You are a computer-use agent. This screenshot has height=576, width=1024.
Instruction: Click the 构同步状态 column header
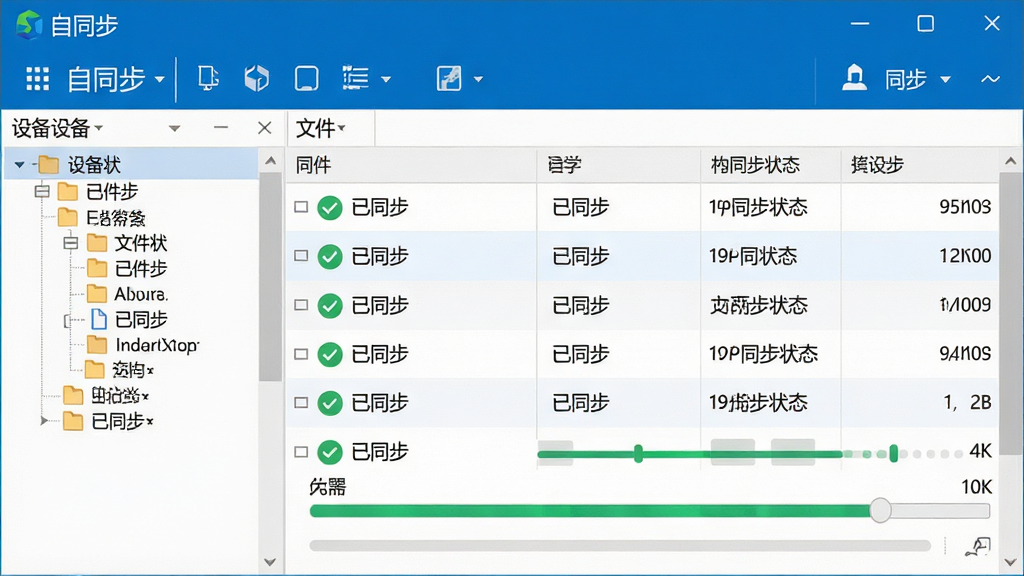click(x=771, y=165)
